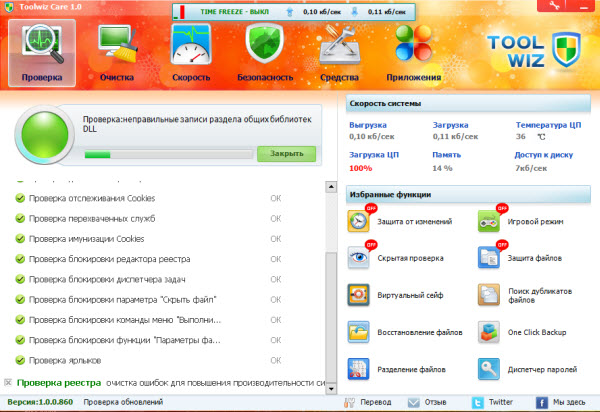Click the Facebook icon near Мы здесь
This screenshot has height=412, width=600.
pos(541,402)
